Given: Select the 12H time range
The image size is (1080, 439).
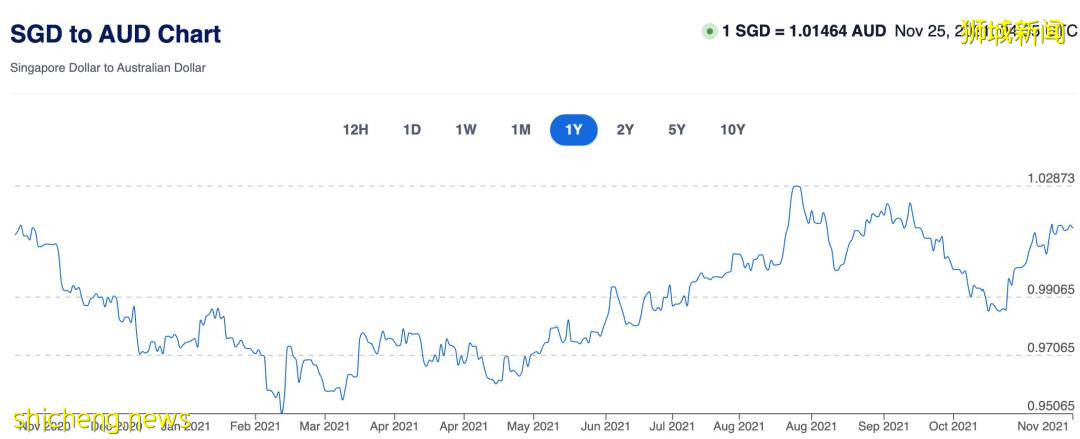Looking at the screenshot, I should pos(356,129).
